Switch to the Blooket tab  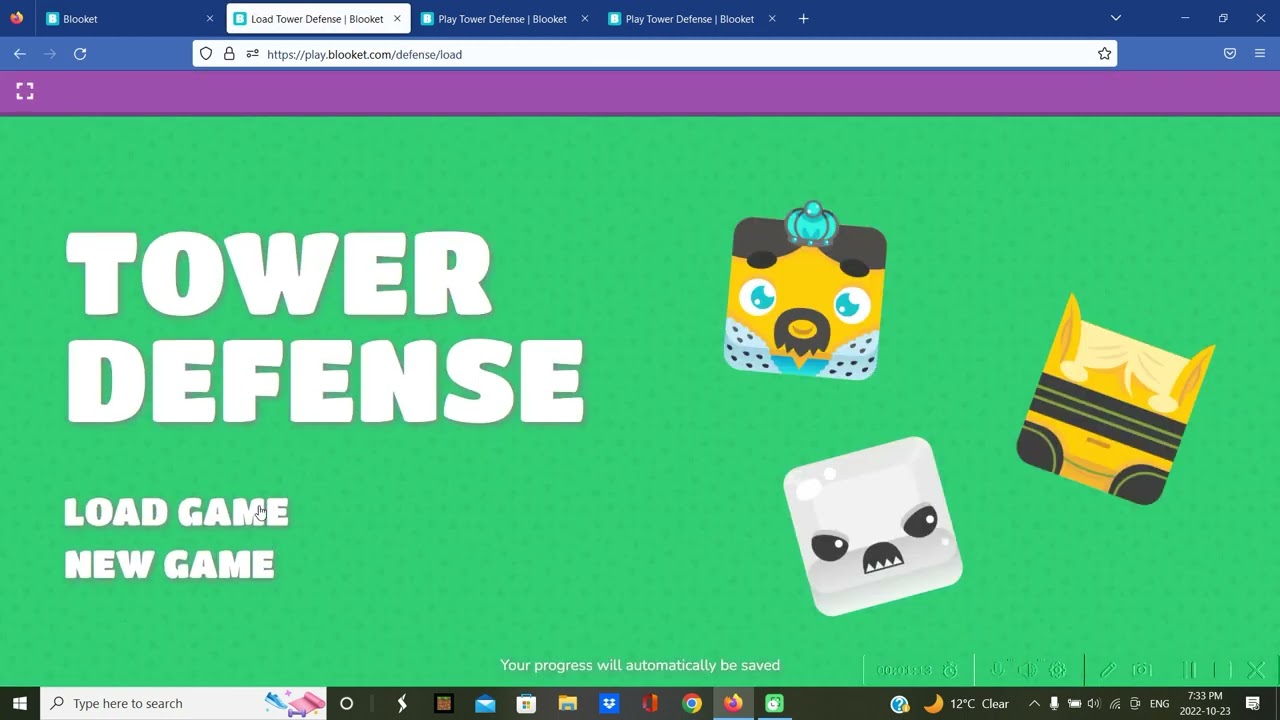pyautogui.click(x=130, y=19)
